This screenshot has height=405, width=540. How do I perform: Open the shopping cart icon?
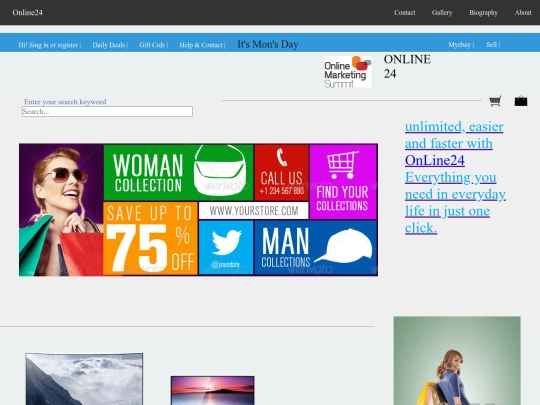[495, 101]
